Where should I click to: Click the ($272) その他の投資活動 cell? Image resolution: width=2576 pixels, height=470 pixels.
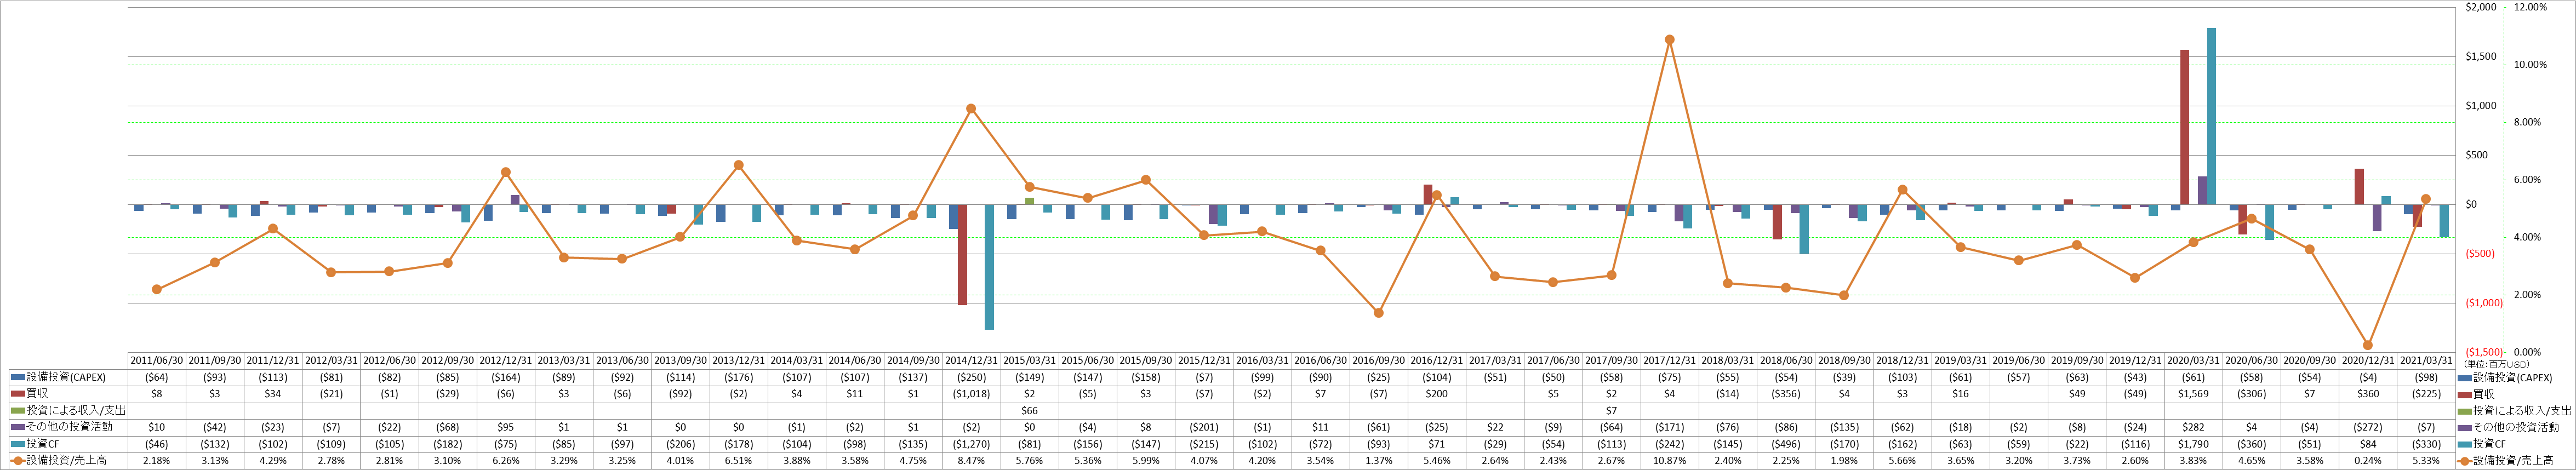click(2367, 427)
